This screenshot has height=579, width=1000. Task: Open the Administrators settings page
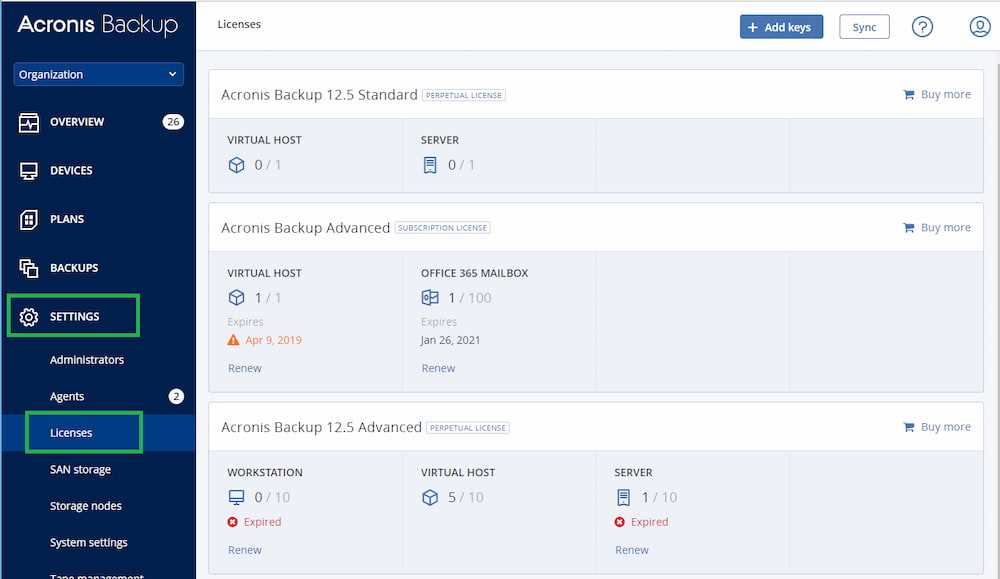(87, 360)
